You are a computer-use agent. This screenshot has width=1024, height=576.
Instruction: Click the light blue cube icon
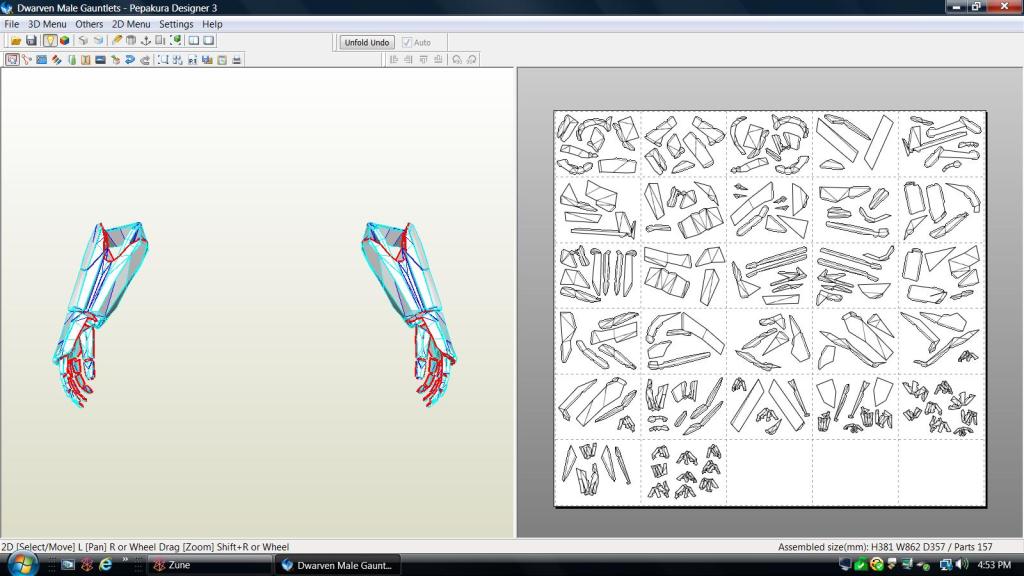(98, 40)
